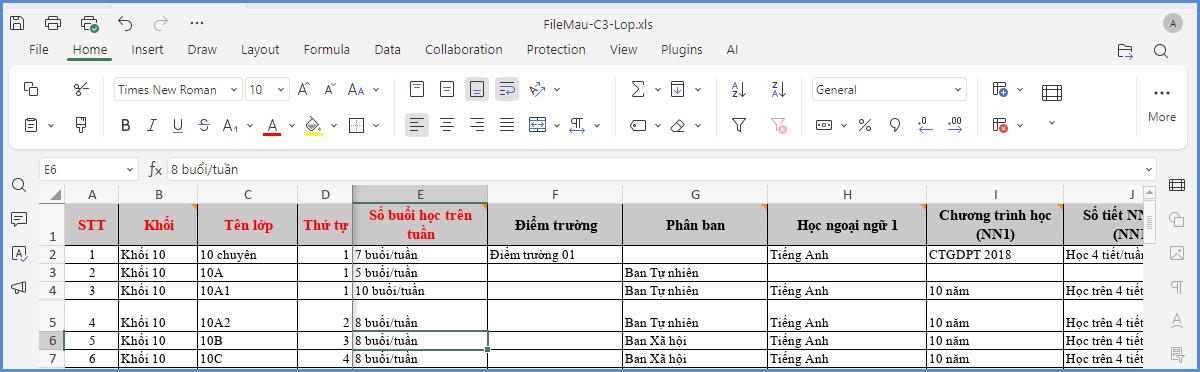Switch to the Layout tab
Screen dimensions: 1200x372
pyautogui.click(x=260, y=50)
